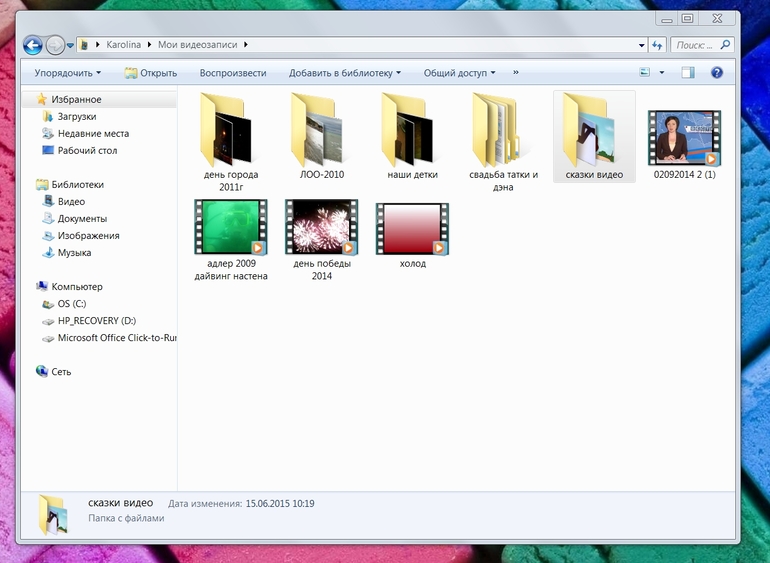
Task: Open the Help question mark icon
Action: (x=716, y=73)
